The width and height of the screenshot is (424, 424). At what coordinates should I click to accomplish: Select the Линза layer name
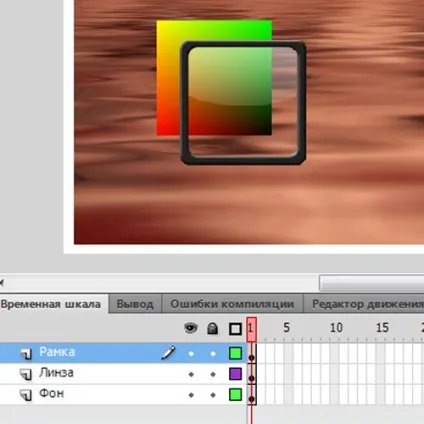coord(56,373)
